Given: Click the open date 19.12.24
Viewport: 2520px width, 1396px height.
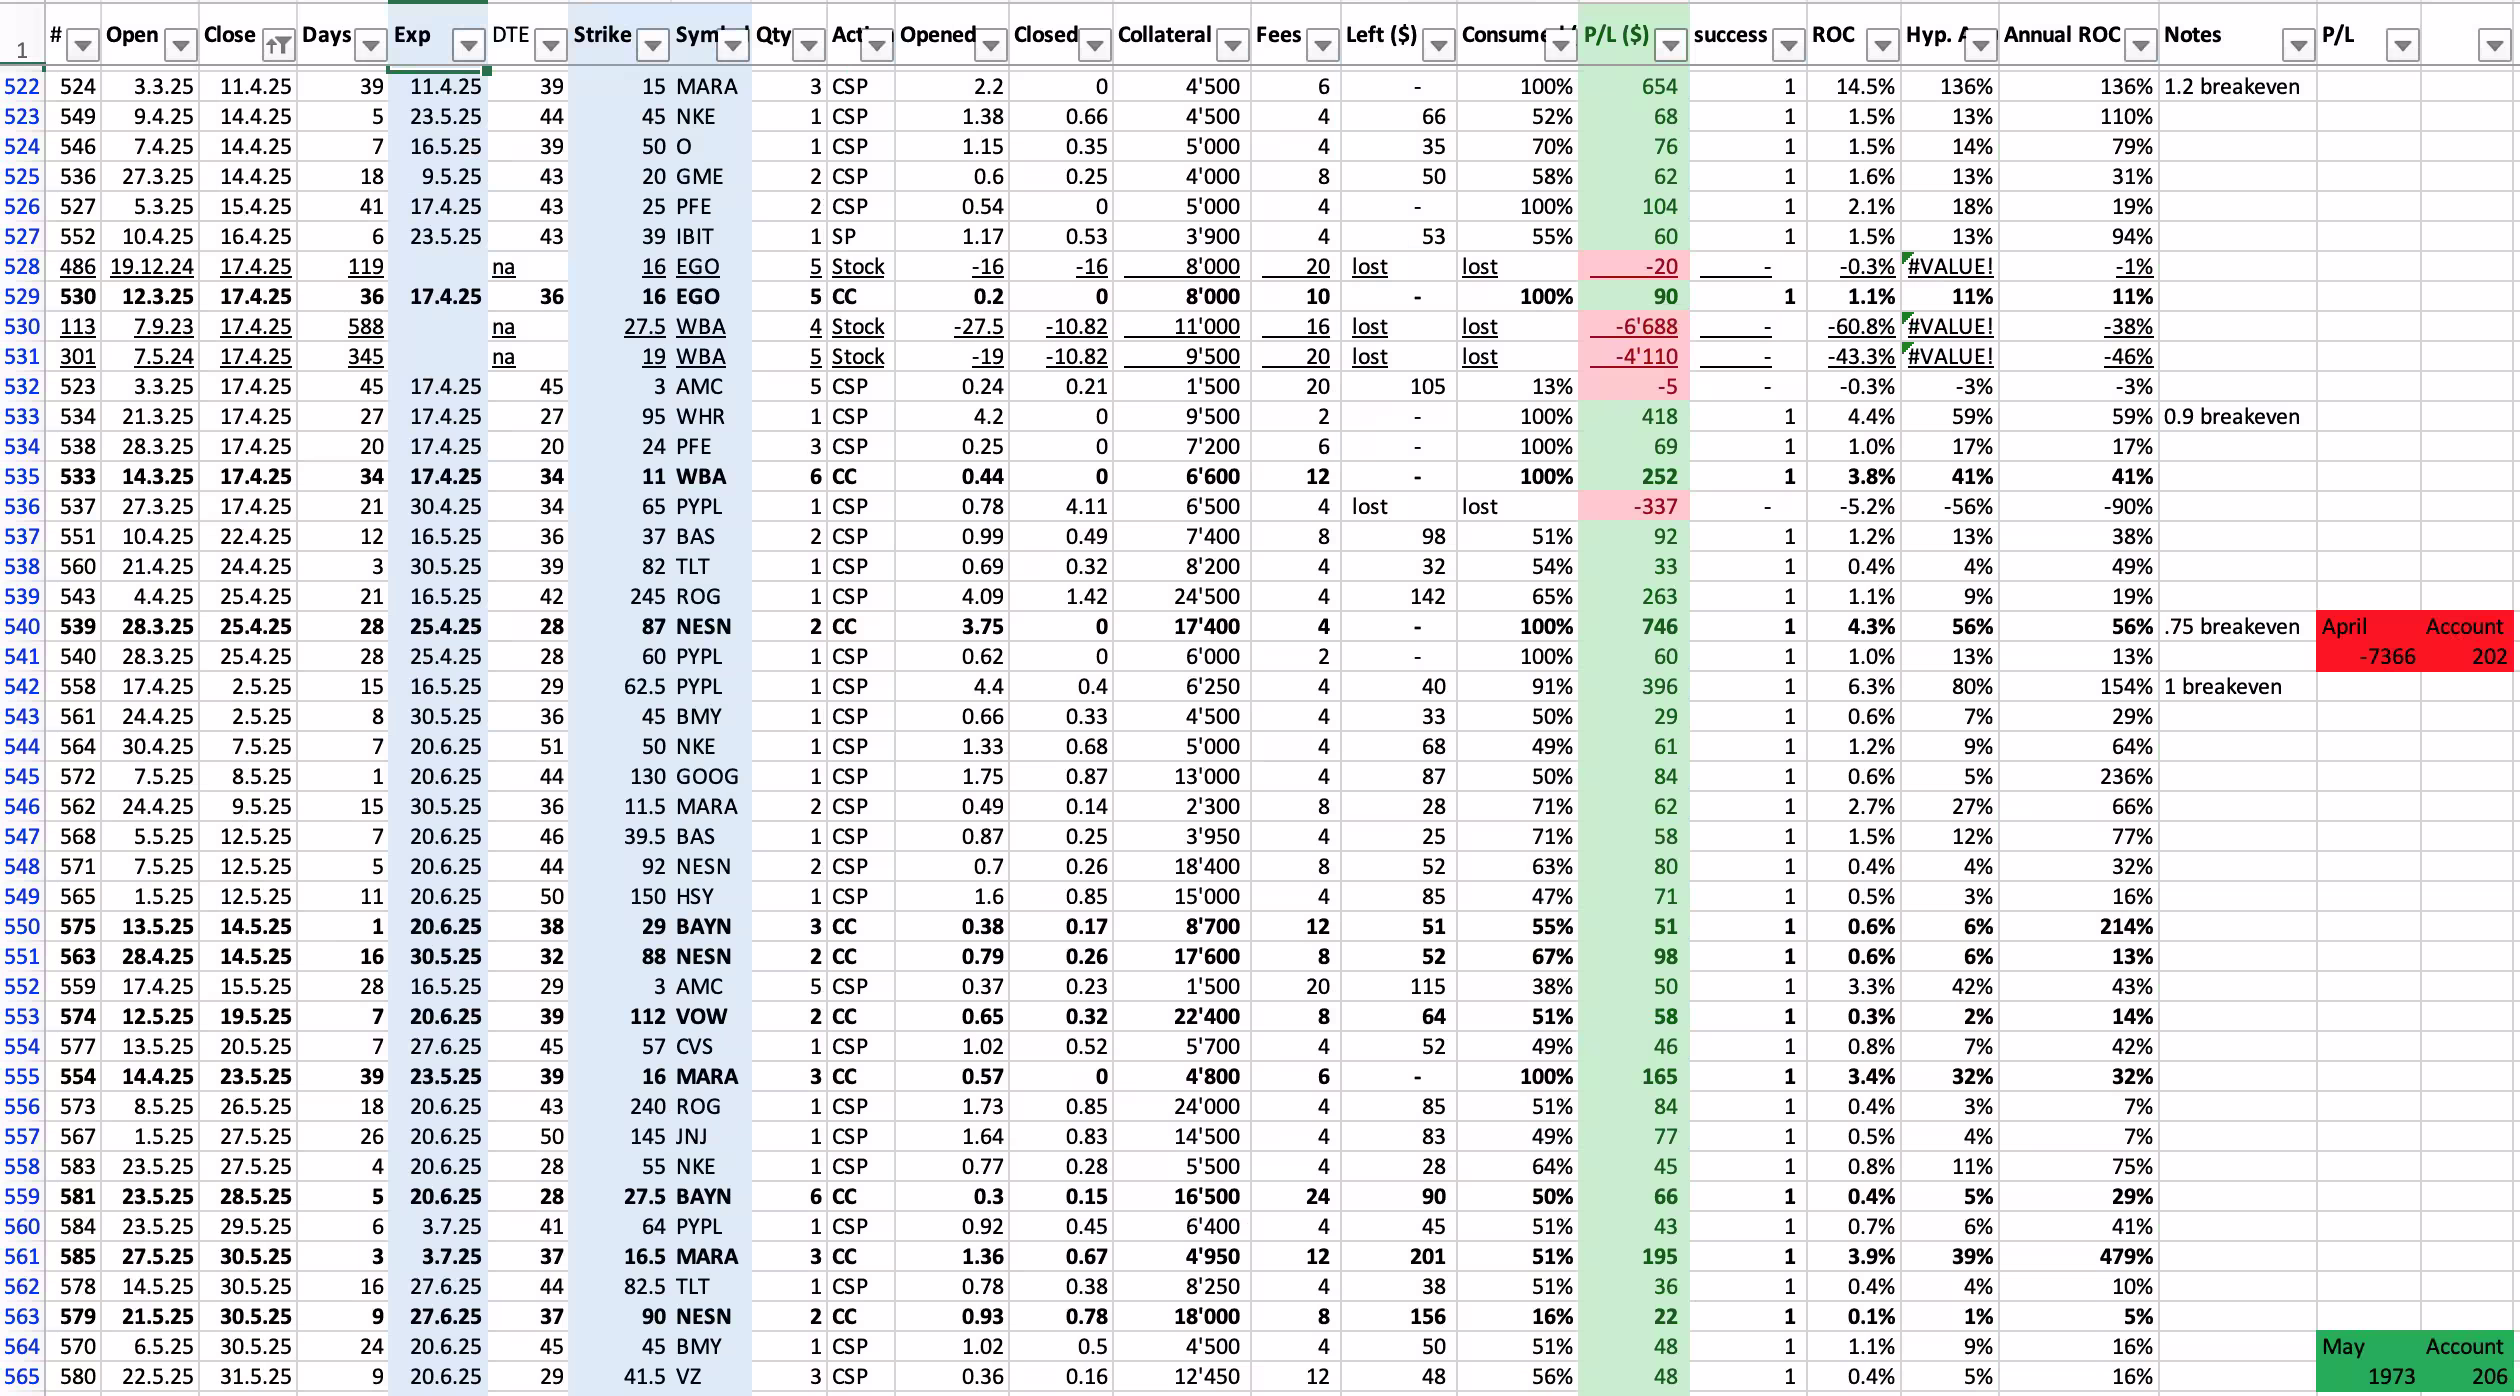Looking at the screenshot, I should 152,267.
